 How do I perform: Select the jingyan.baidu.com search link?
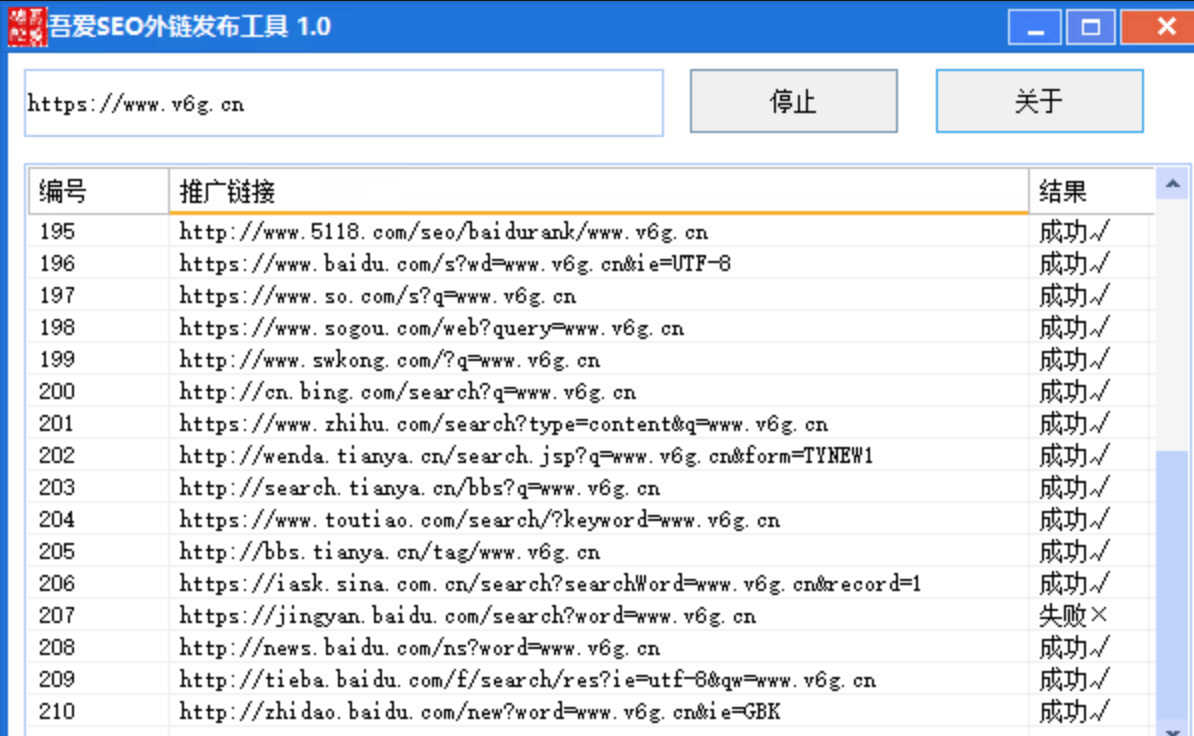tap(468, 615)
